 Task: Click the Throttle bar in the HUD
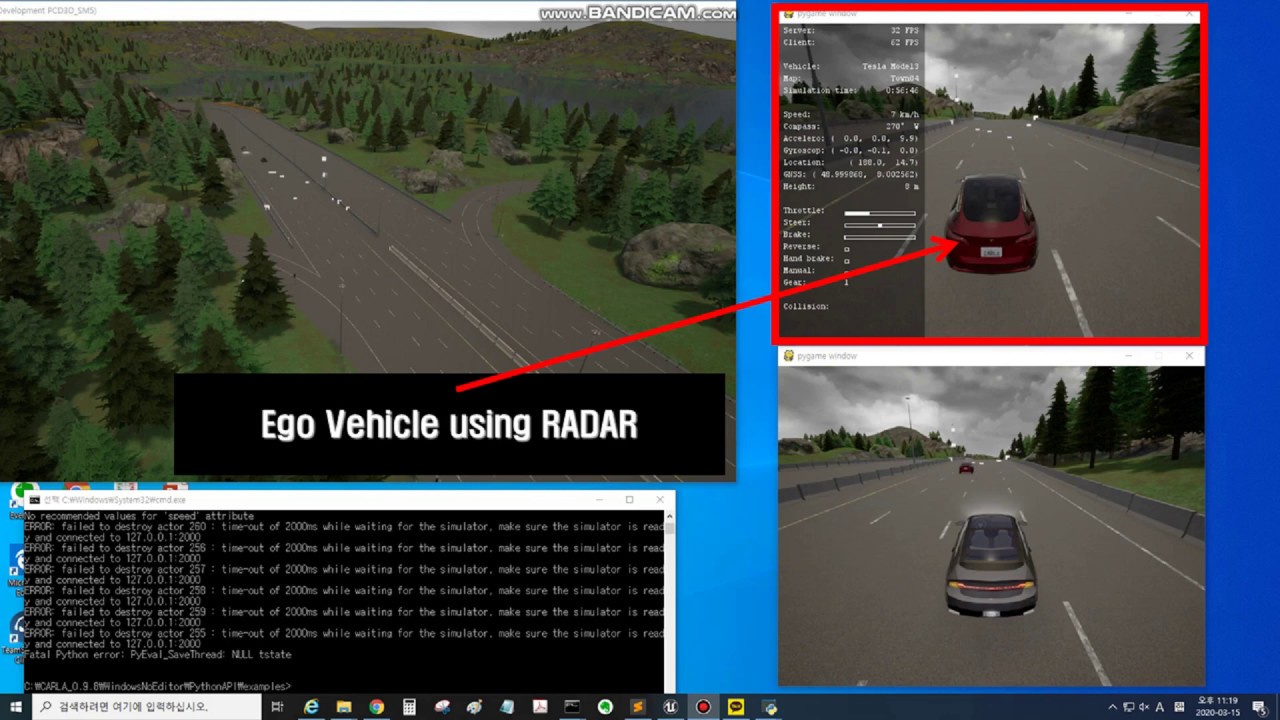(x=880, y=213)
